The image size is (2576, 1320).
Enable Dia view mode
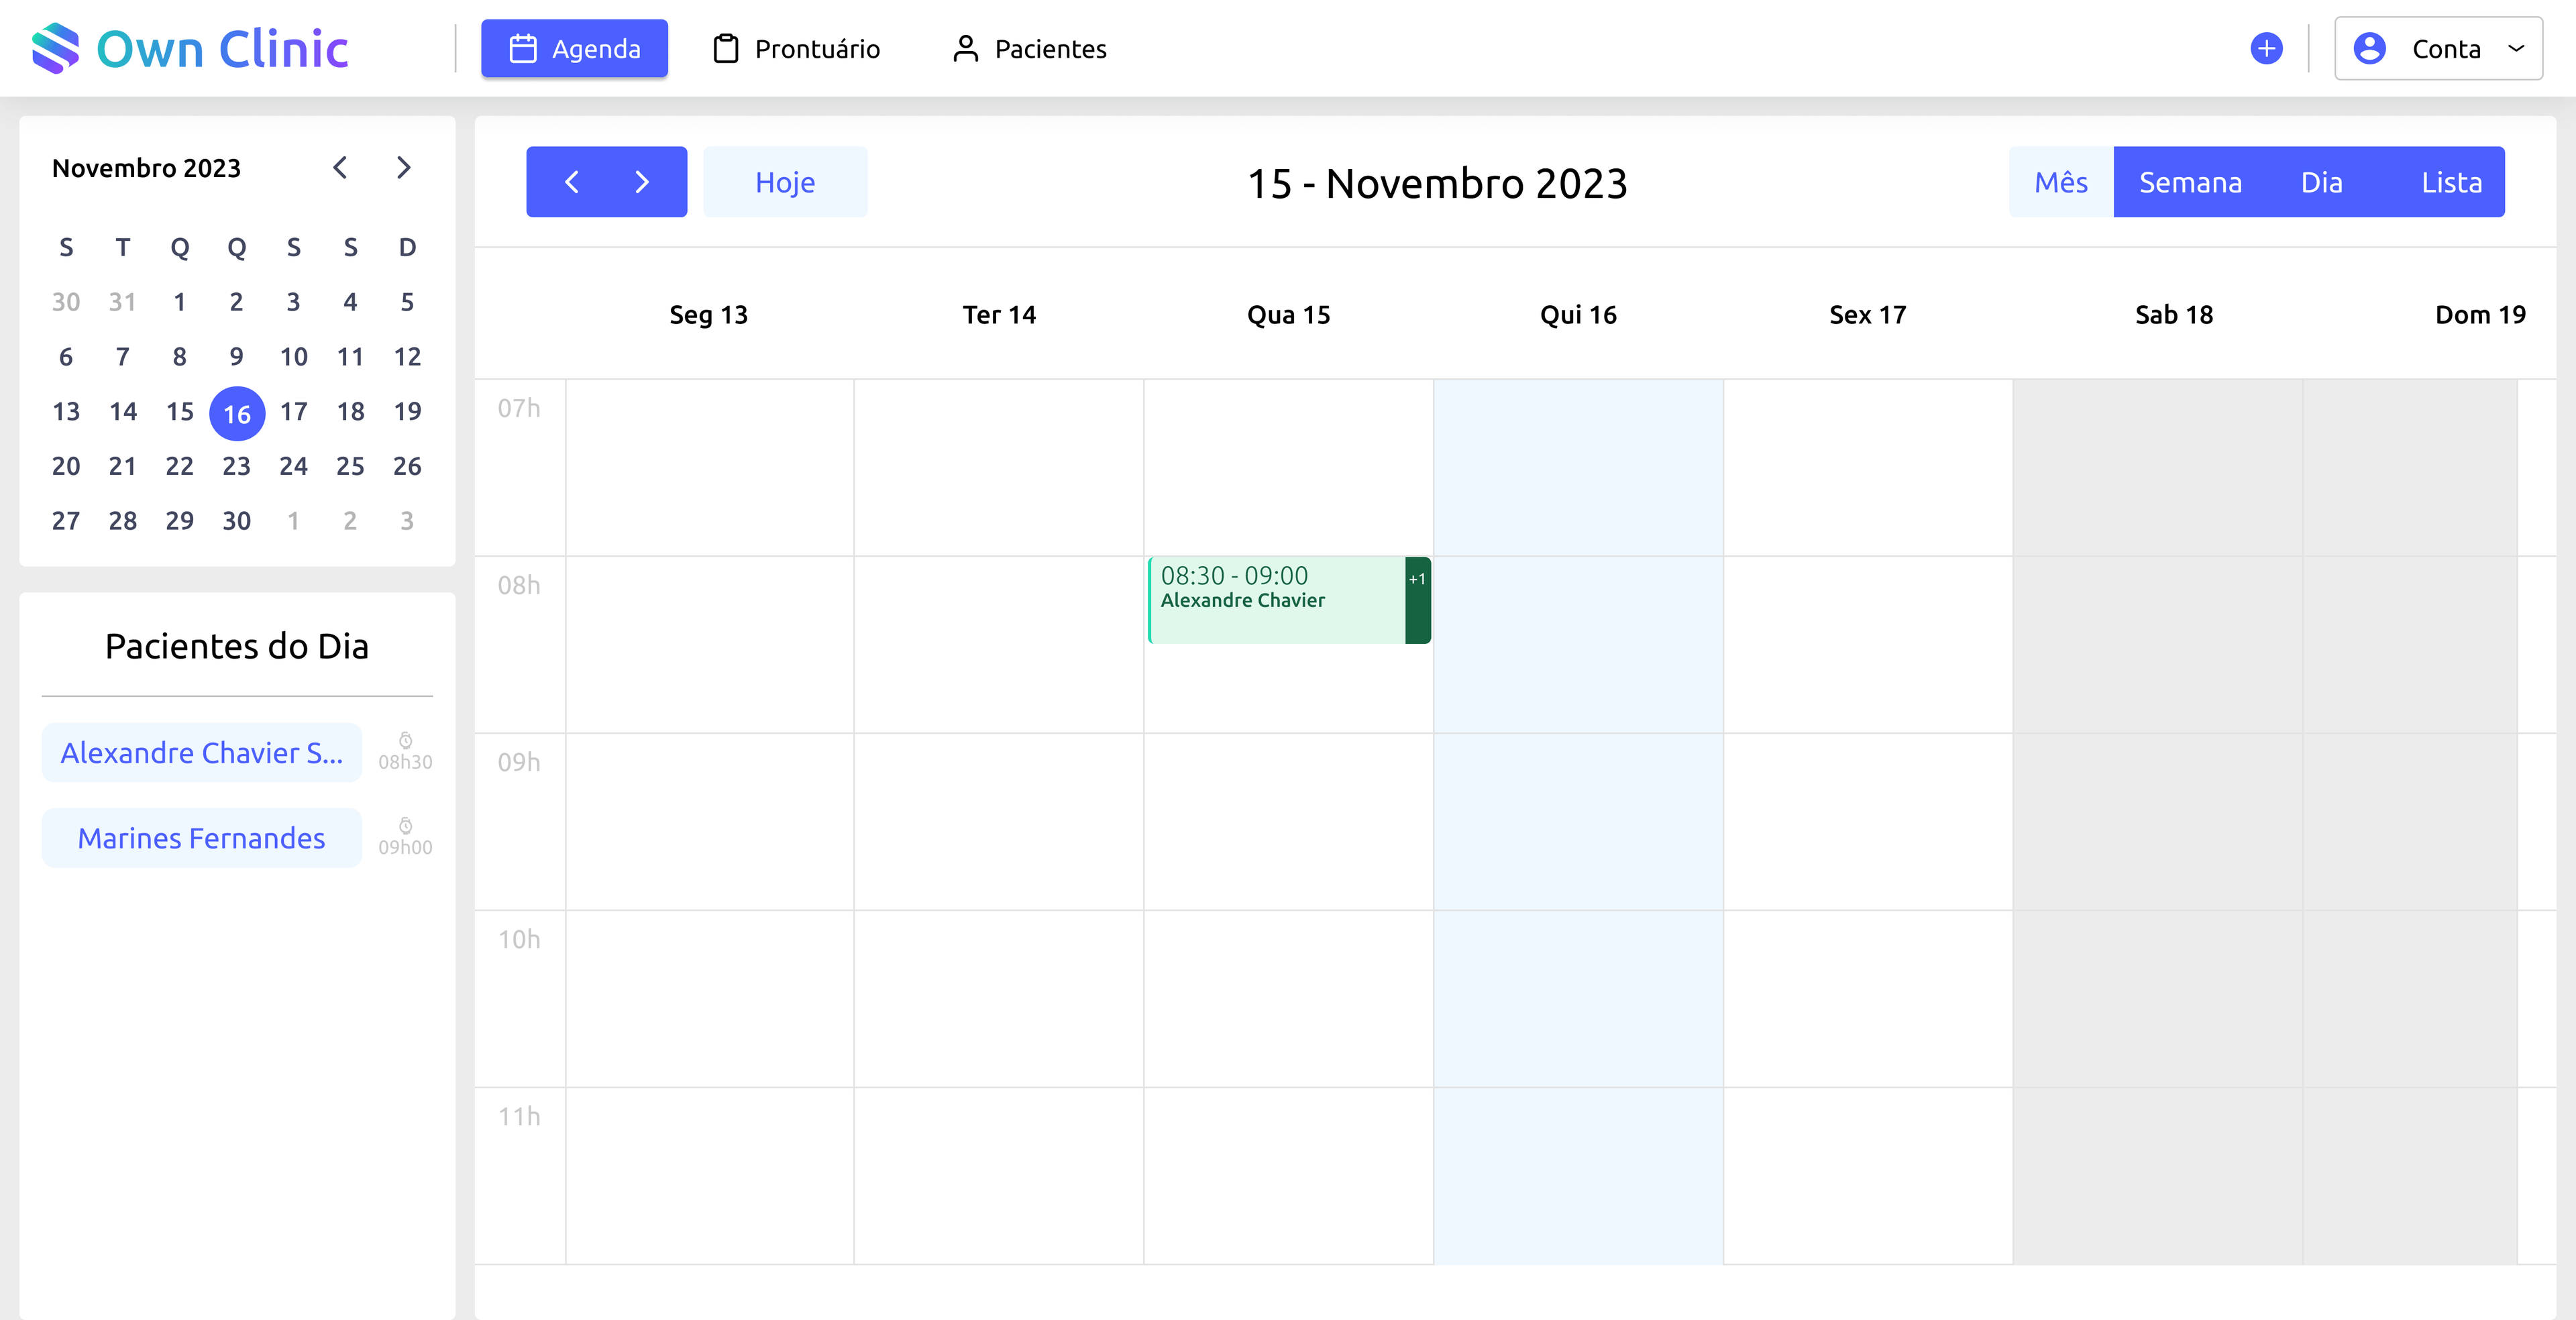click(x=2322, y=182)
